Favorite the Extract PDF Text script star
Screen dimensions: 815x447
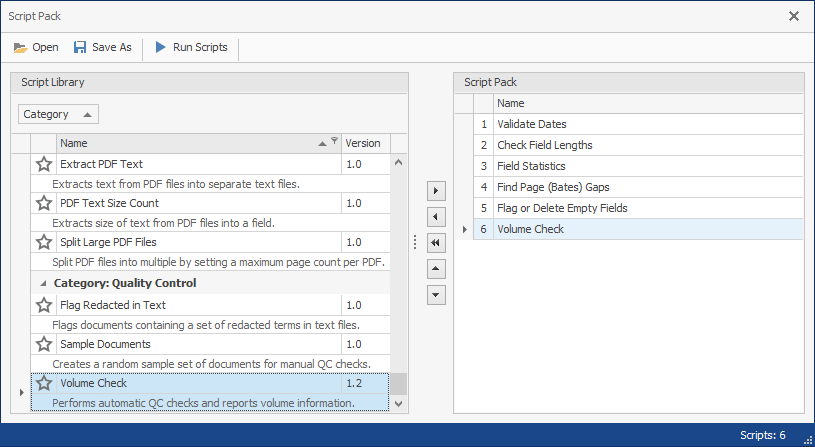point(44,165)
